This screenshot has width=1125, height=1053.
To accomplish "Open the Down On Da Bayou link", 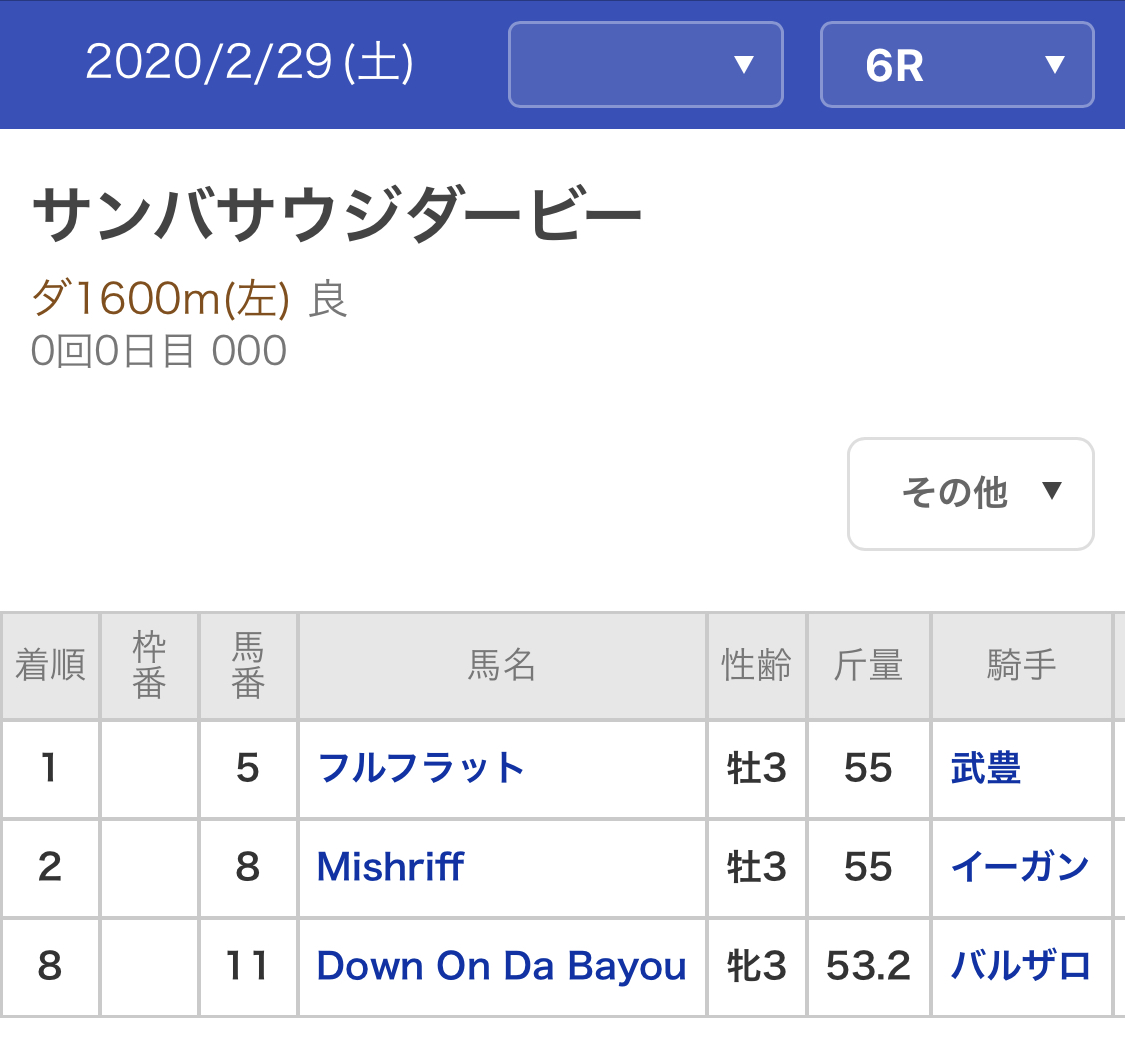I will click(501, 966).
